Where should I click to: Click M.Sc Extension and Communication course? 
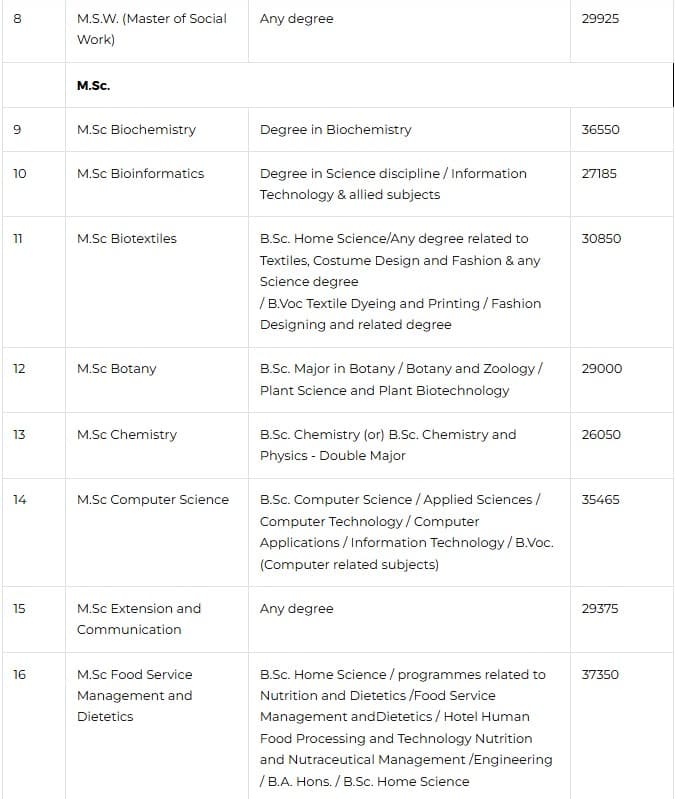(x=139, y=619)
